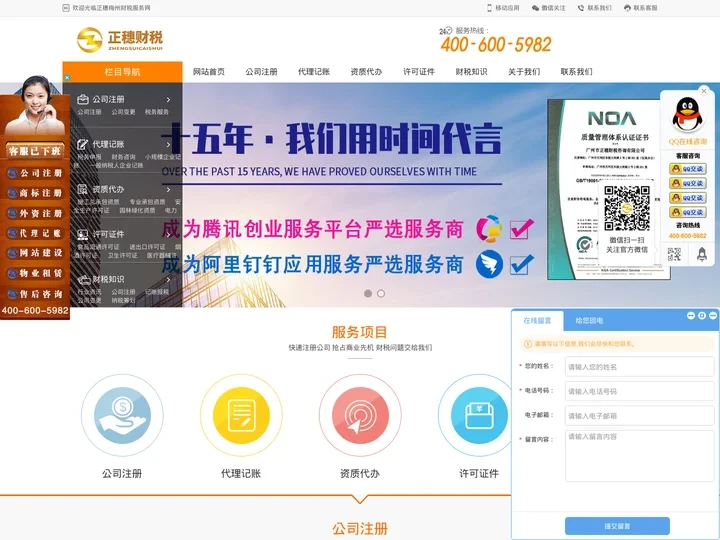Viewport: 720px width, 540px height.
Task: Click 联系我们 in the top bar
Action: pos(595,8)
